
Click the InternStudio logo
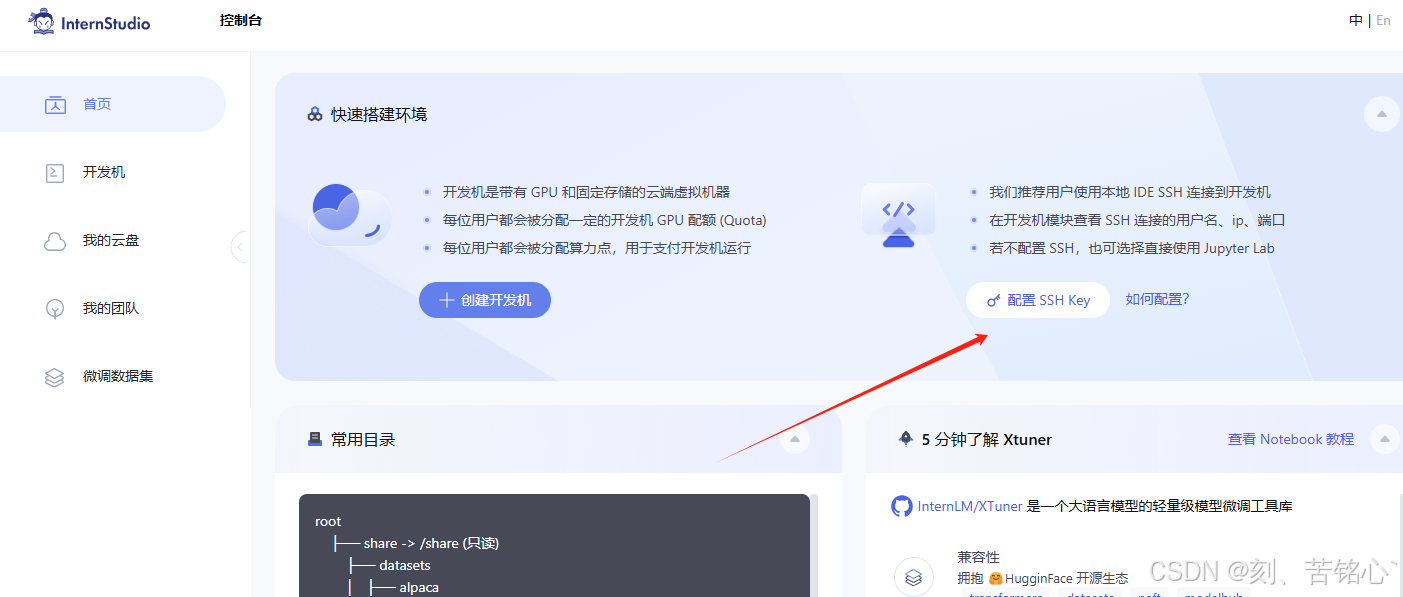tap(89, 21)
